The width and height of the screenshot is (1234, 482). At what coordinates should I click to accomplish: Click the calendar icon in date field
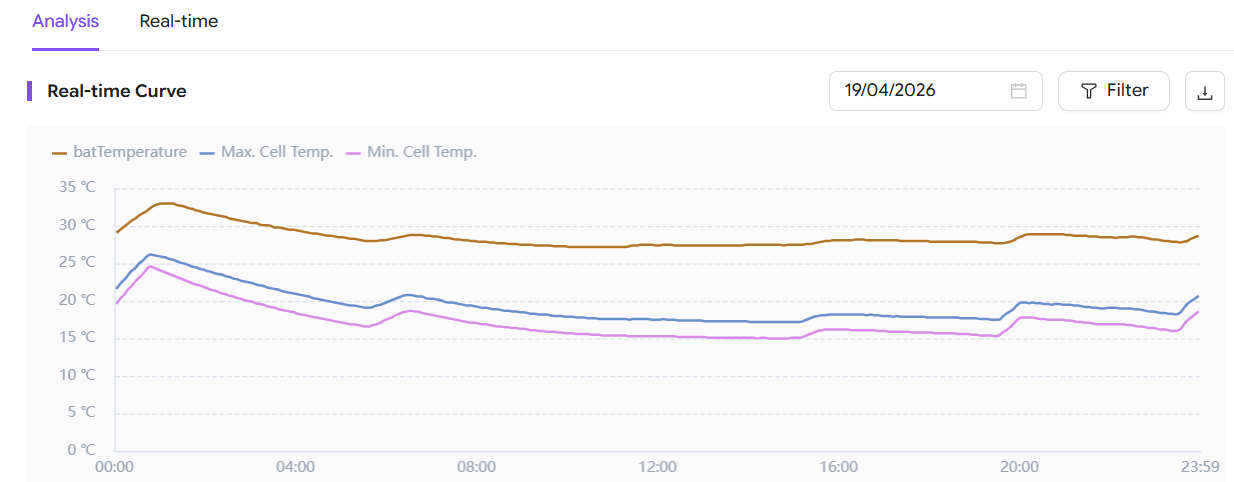tap(1019, 91)
